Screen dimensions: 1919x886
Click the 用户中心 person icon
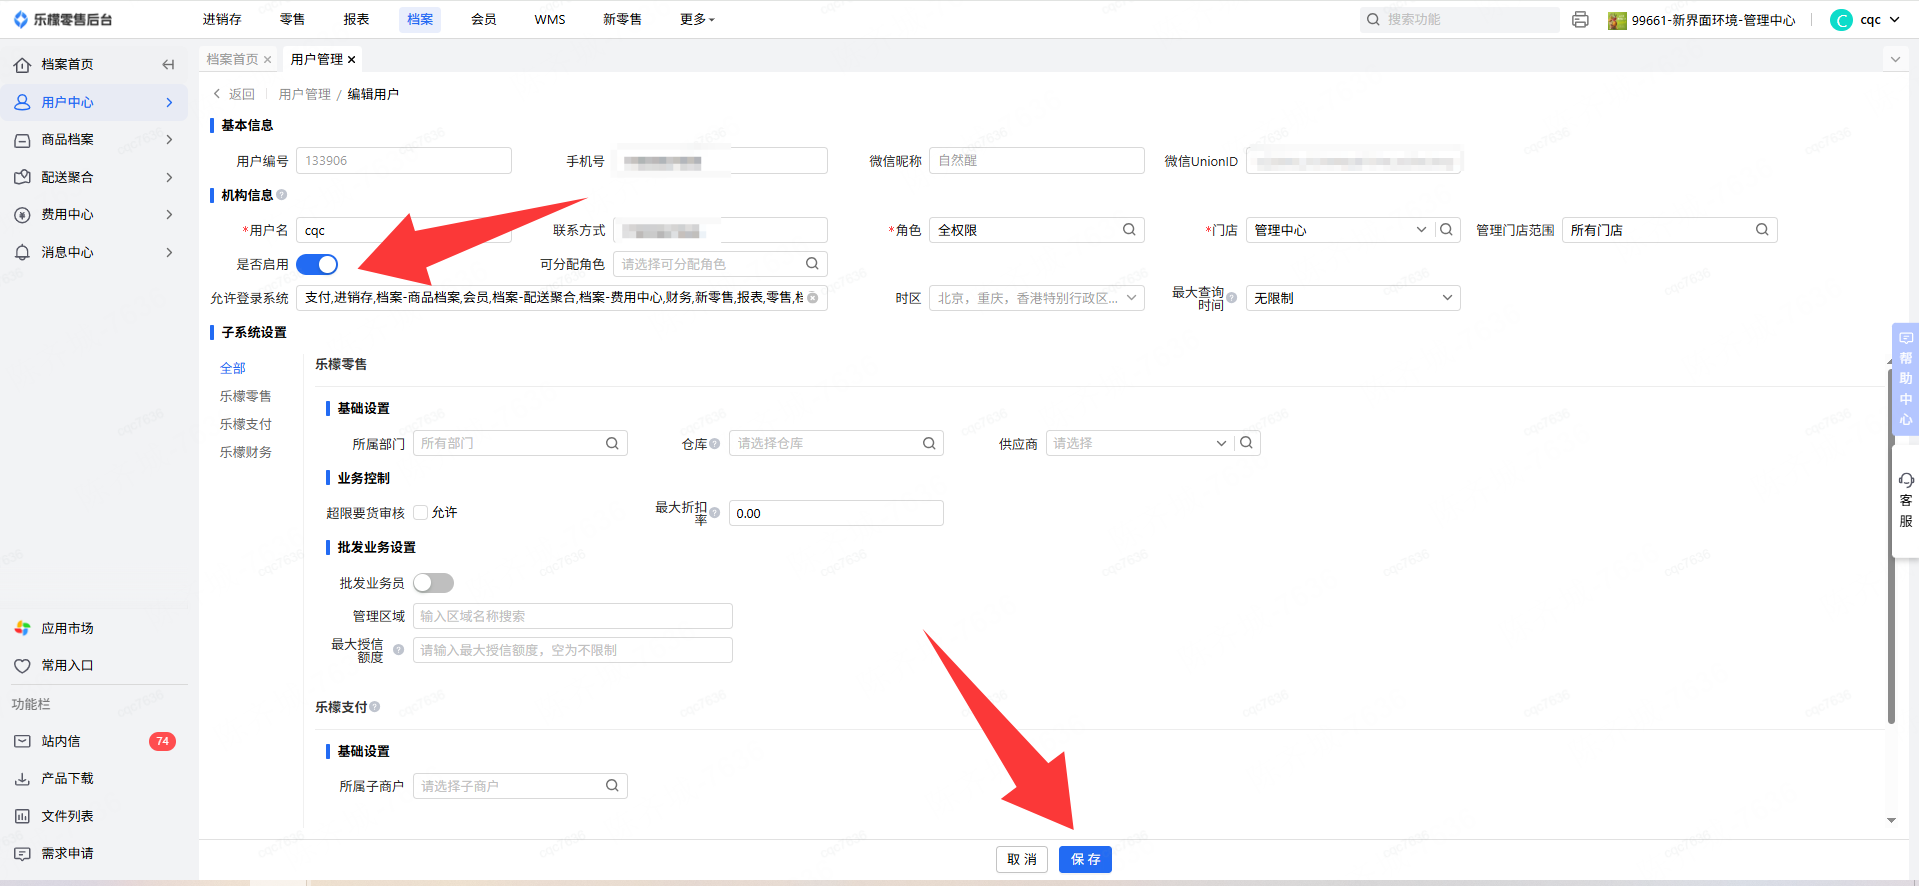(22, 102)
